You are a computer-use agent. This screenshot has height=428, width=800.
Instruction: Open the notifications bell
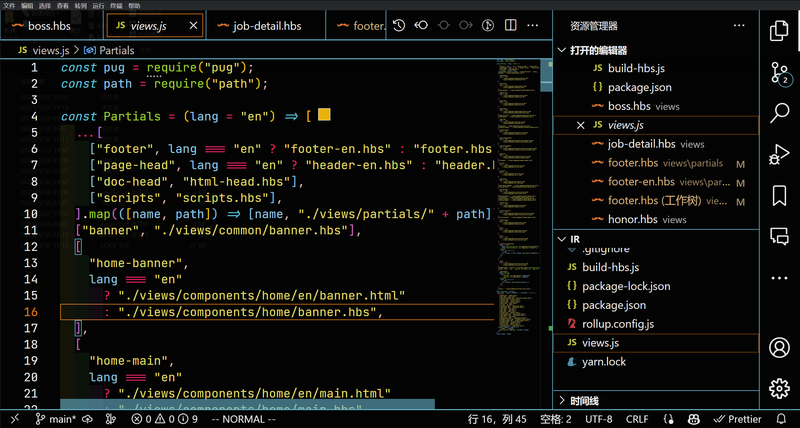781,419
